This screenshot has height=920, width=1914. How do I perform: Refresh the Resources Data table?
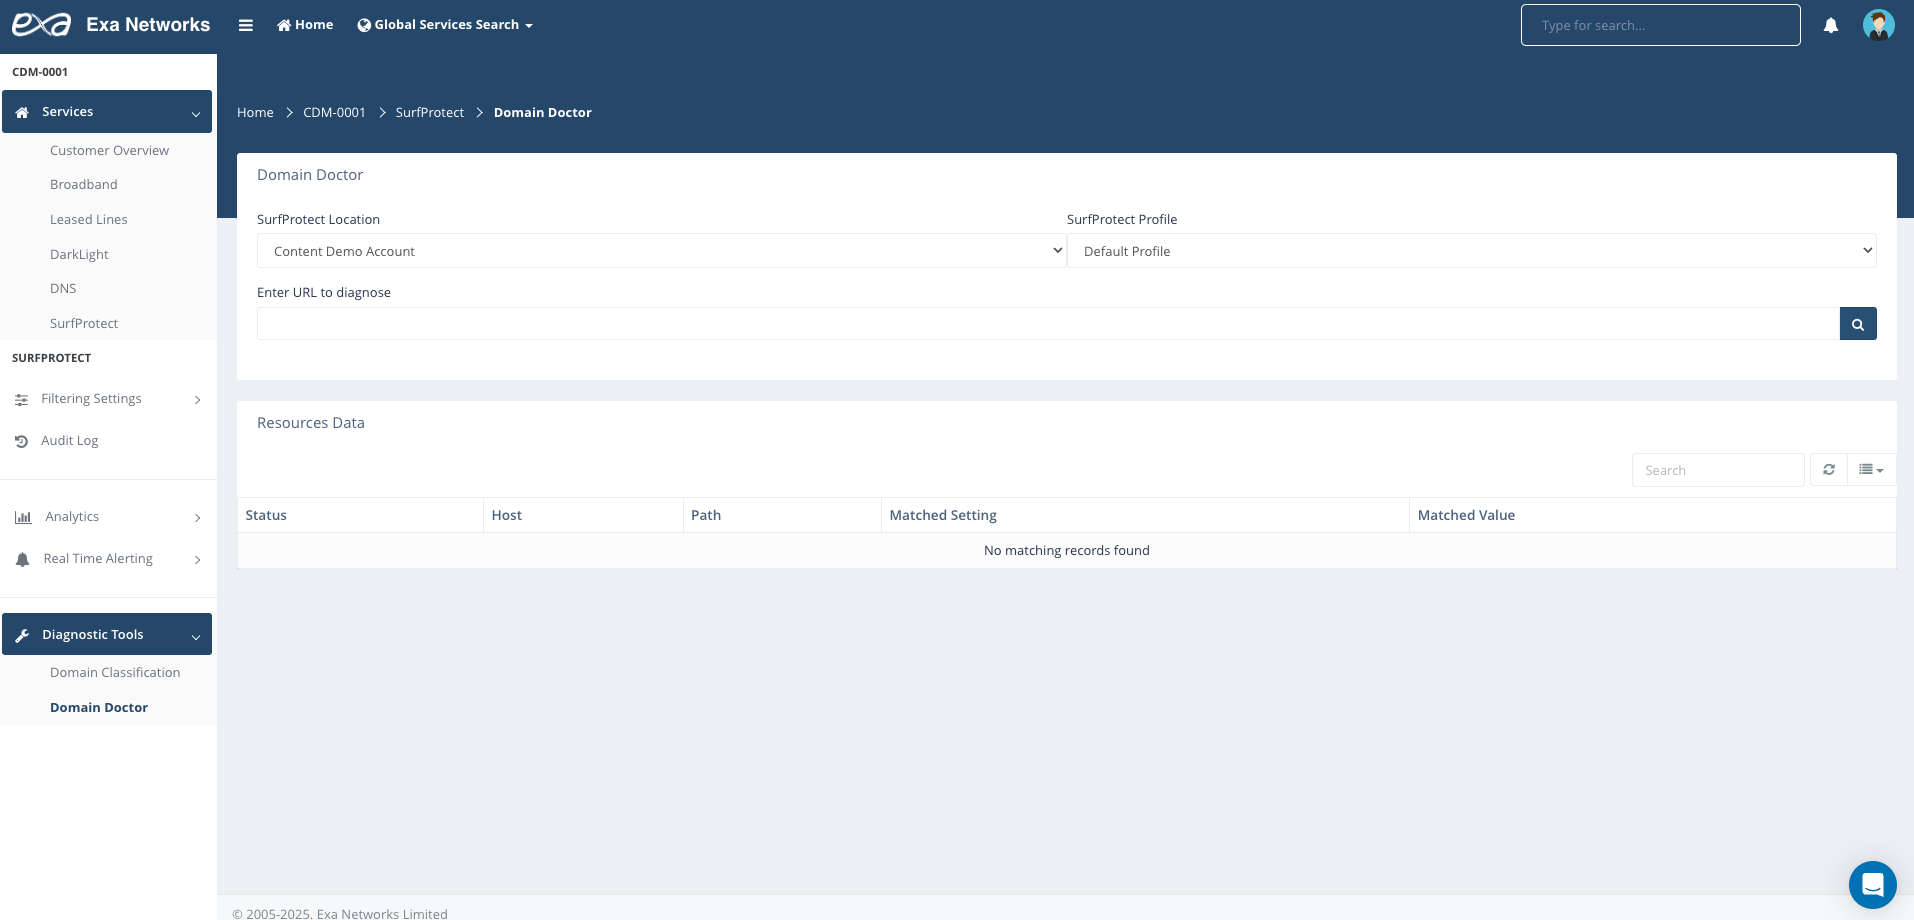coord(1828,470)
